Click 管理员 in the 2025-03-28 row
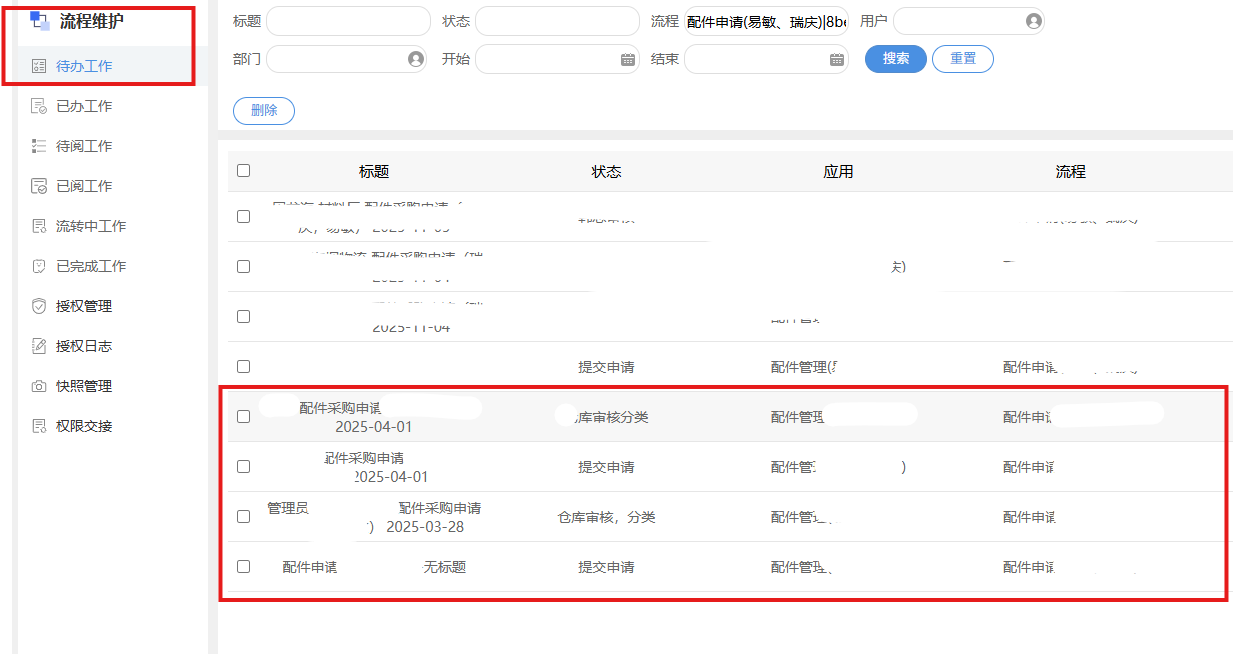 click(288, 508)
